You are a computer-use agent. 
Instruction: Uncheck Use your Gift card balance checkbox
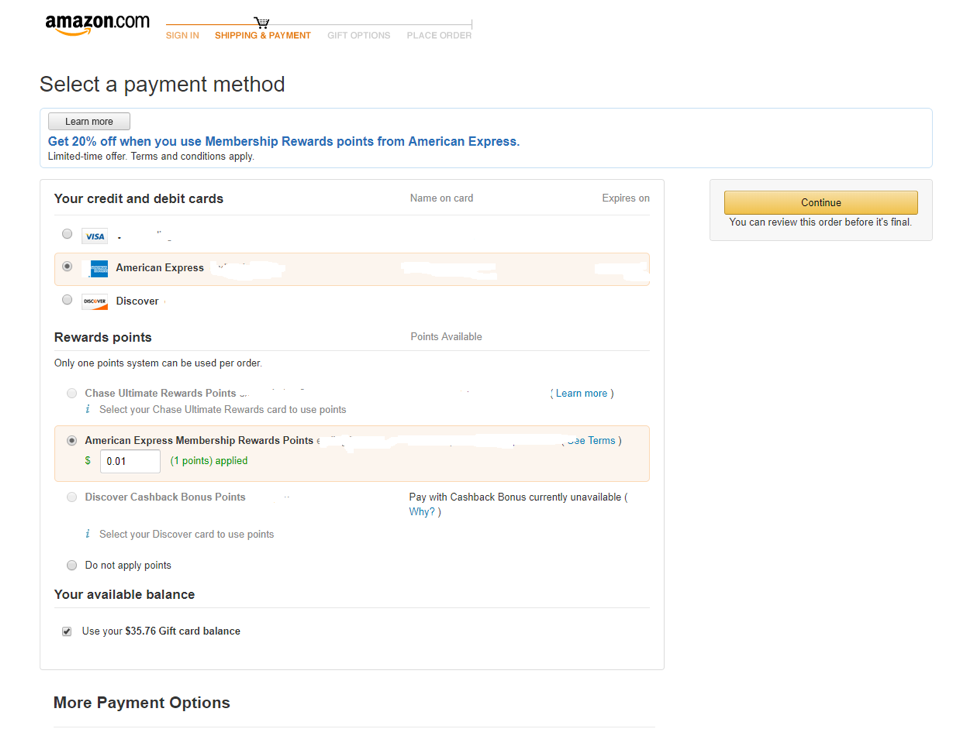point(66,631)
